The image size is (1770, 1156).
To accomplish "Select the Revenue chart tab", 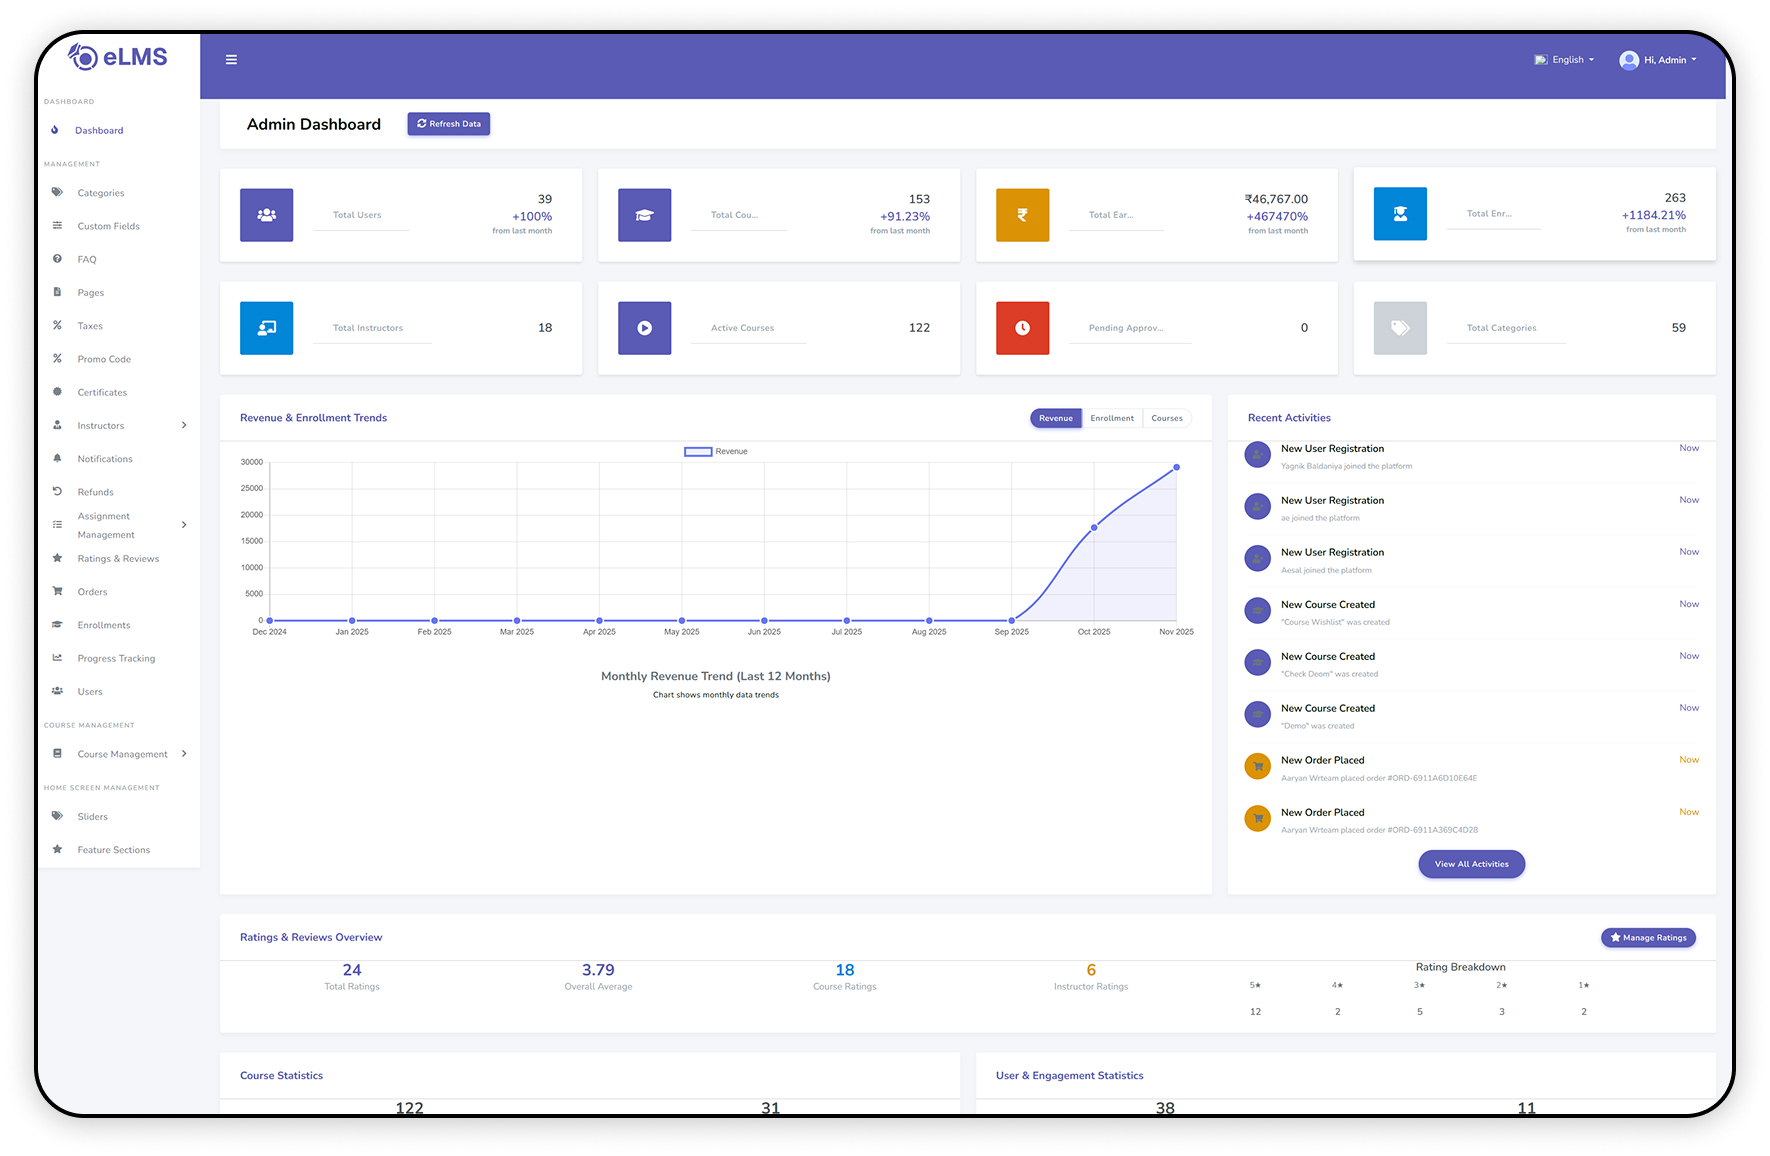I will pos(1055,419).
